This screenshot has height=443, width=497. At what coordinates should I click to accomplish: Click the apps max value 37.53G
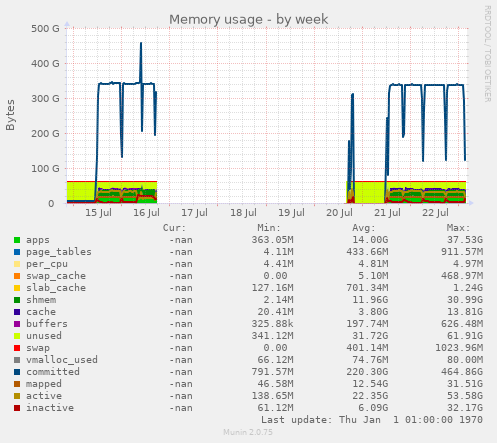tap(465, 240)
